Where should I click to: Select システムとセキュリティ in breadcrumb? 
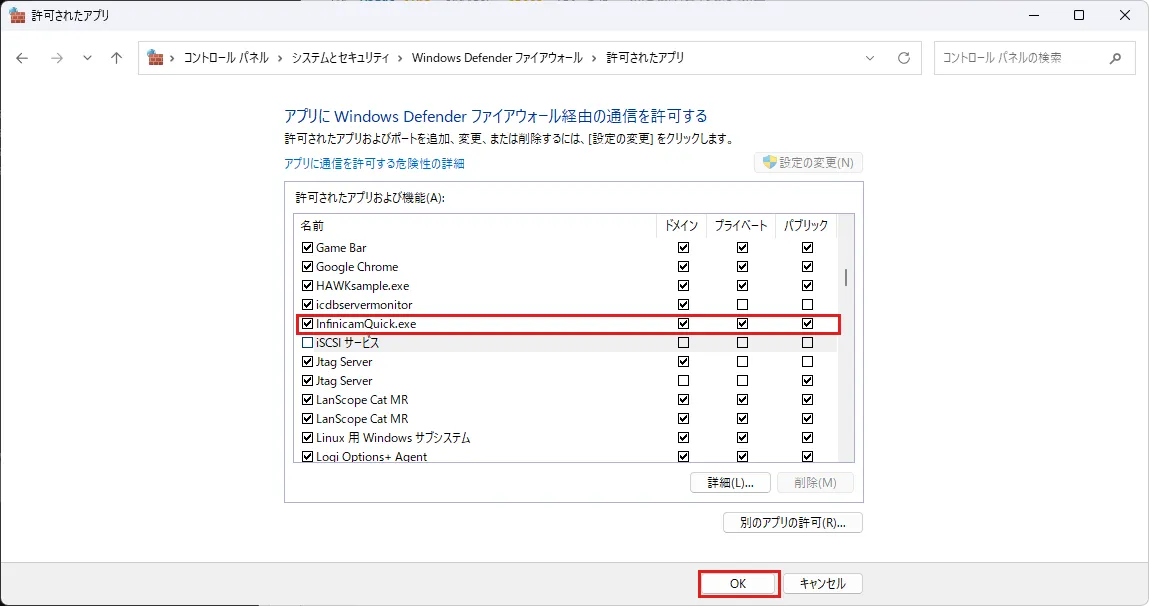[x=340, y=58]
